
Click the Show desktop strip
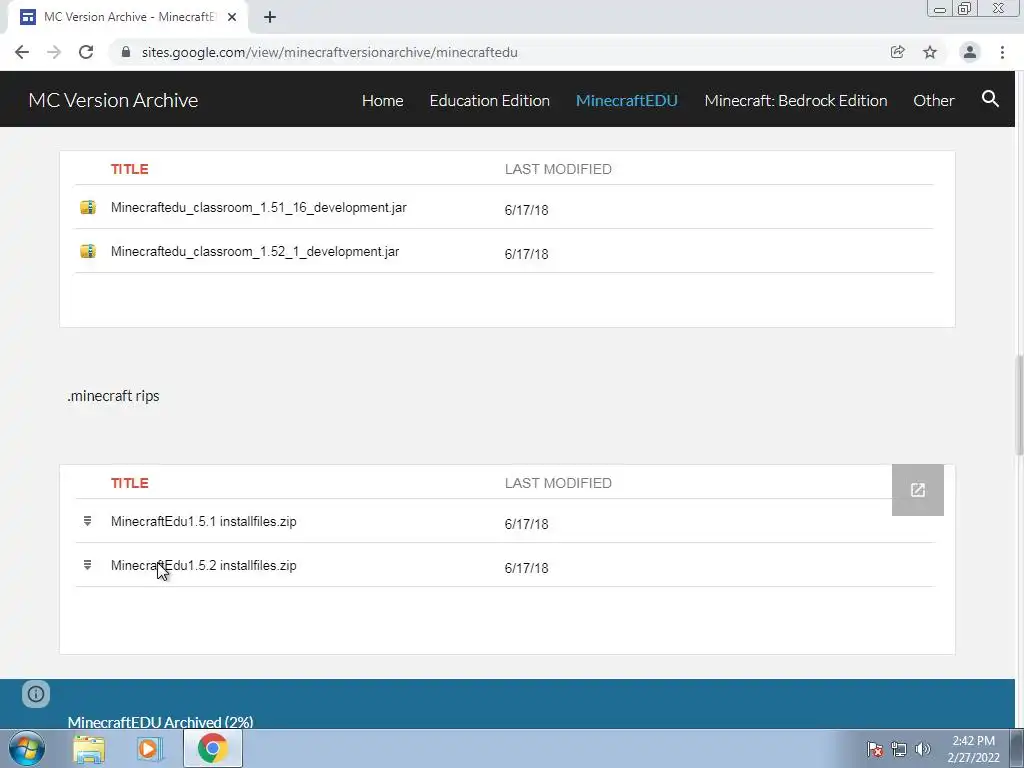1017,748
